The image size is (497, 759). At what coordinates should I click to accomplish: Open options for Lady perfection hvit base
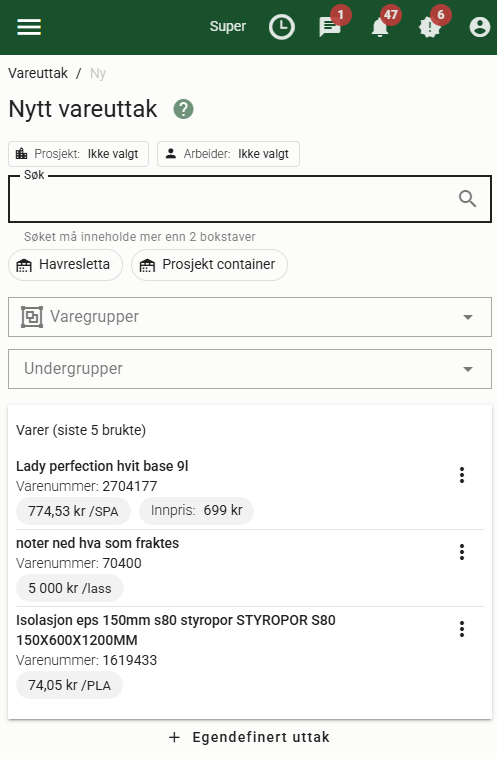(462, 475)
